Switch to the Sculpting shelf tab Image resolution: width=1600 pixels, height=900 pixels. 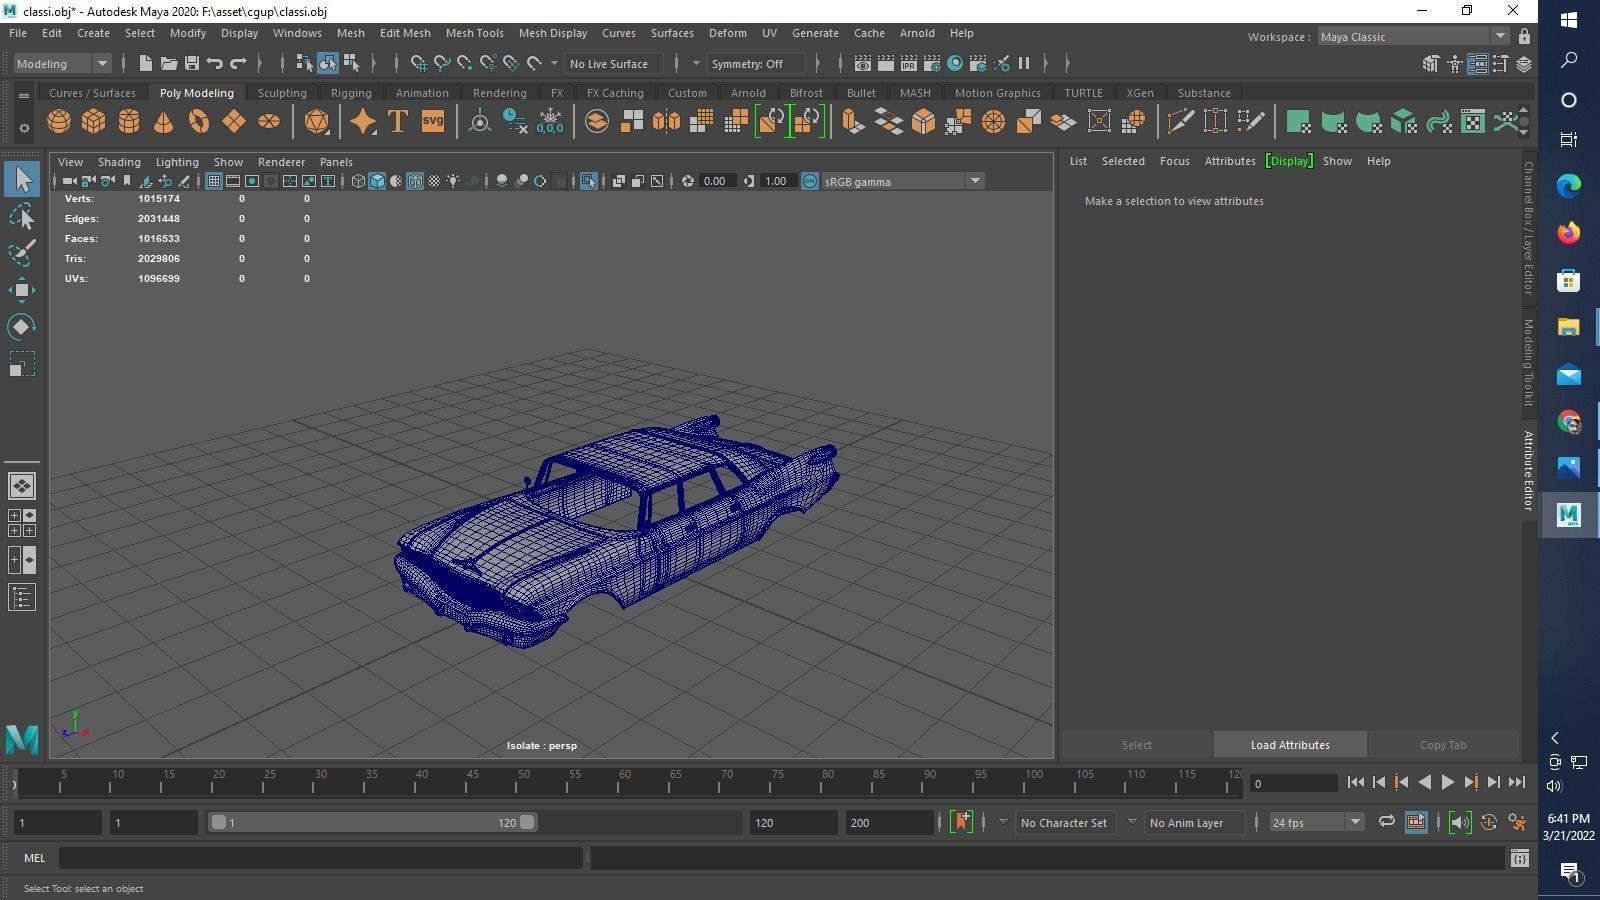(x=282, y=93)
